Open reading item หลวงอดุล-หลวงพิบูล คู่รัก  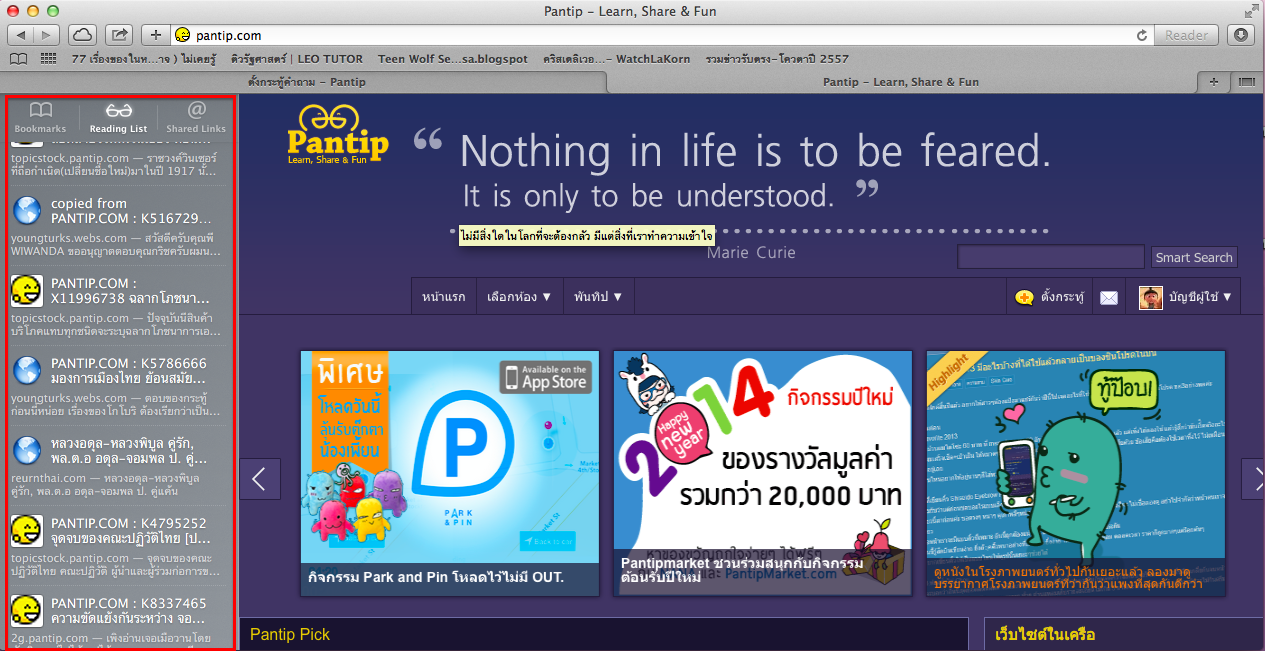pos(120,465)
